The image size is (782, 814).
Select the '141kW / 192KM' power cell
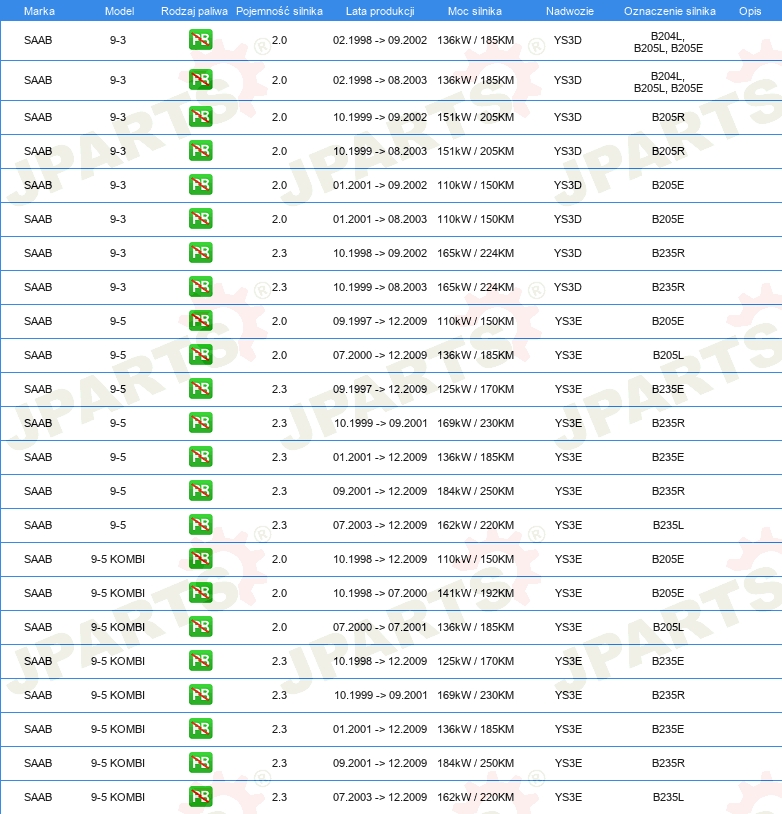coord(476,593)
